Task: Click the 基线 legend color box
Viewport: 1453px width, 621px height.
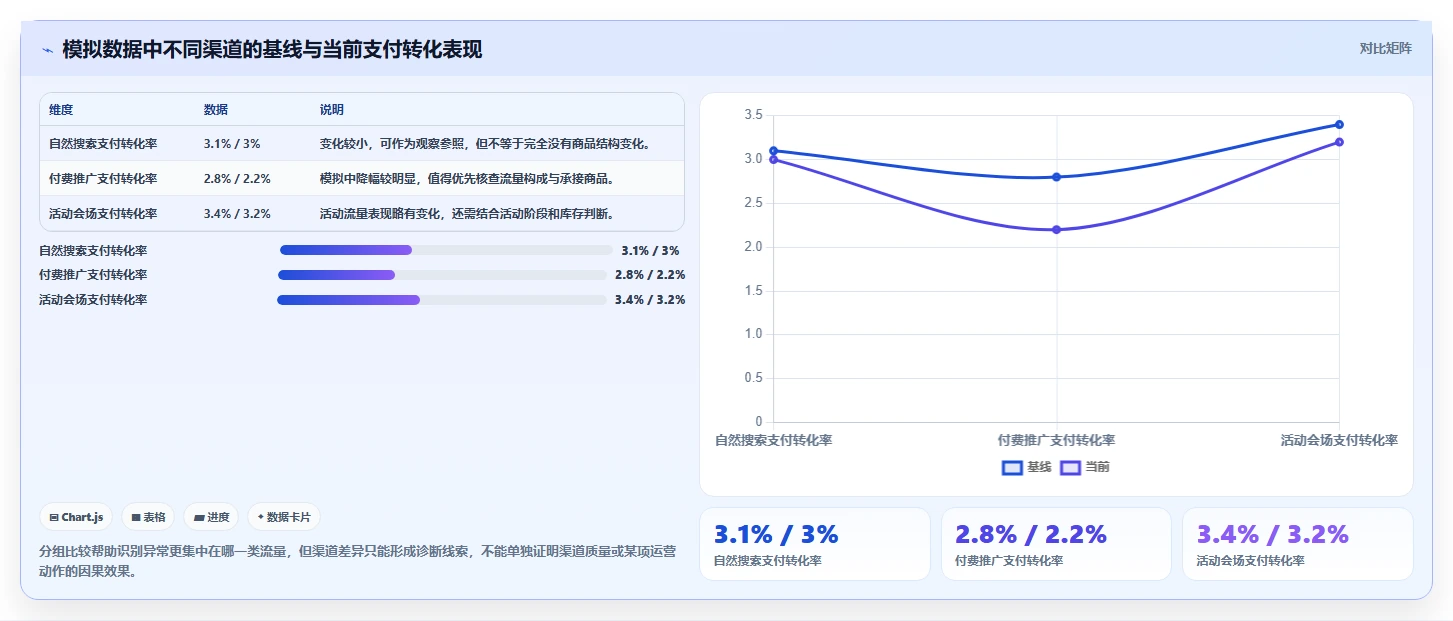Action: (x=1012, y=467)
